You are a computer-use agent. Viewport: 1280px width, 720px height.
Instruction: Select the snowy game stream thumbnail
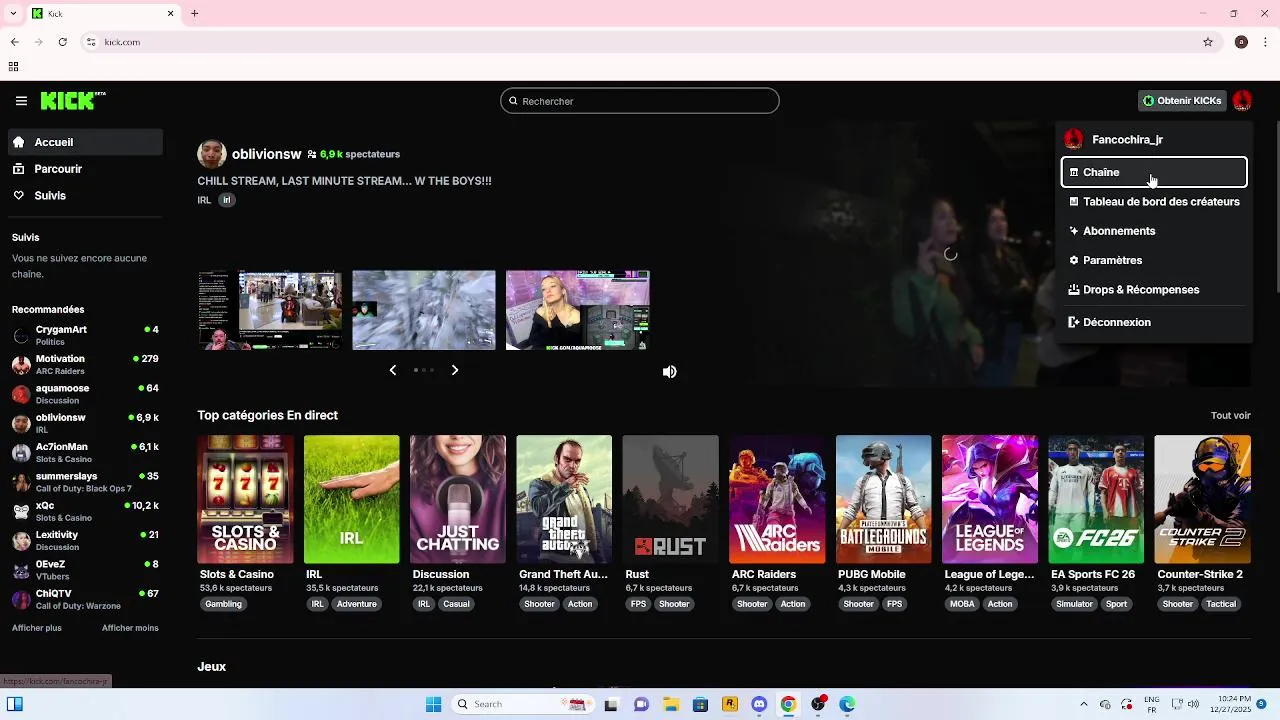pos(424,310)
